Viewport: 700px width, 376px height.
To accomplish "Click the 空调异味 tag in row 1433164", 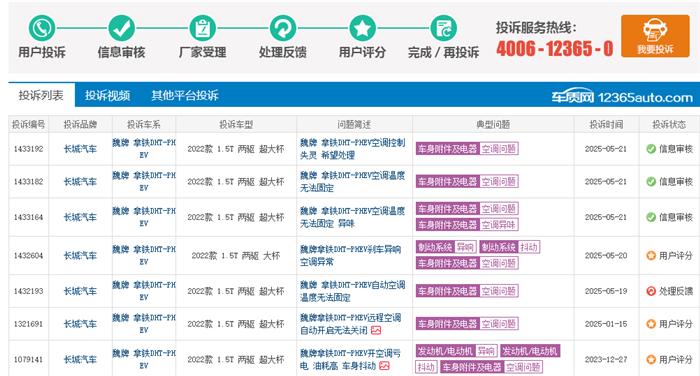I will point(467,225).
